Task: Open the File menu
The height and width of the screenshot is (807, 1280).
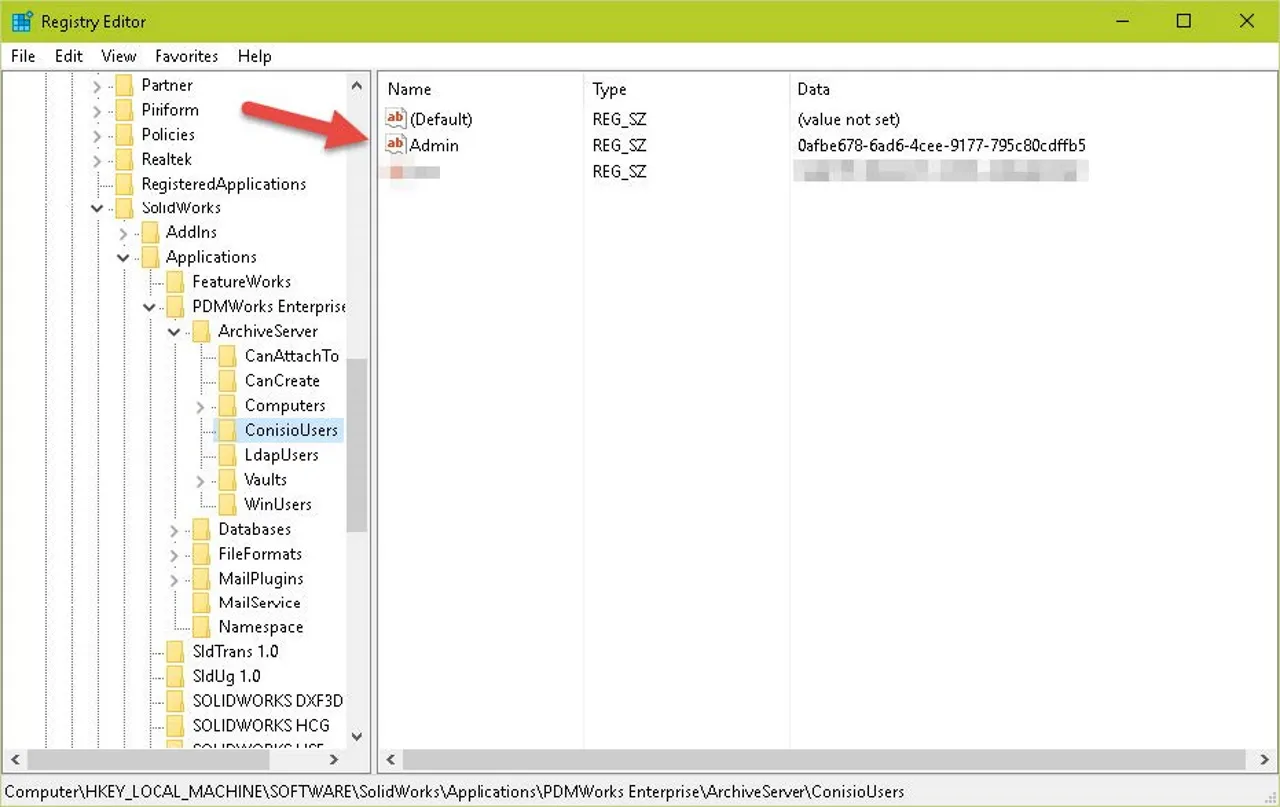Action: 23,56
